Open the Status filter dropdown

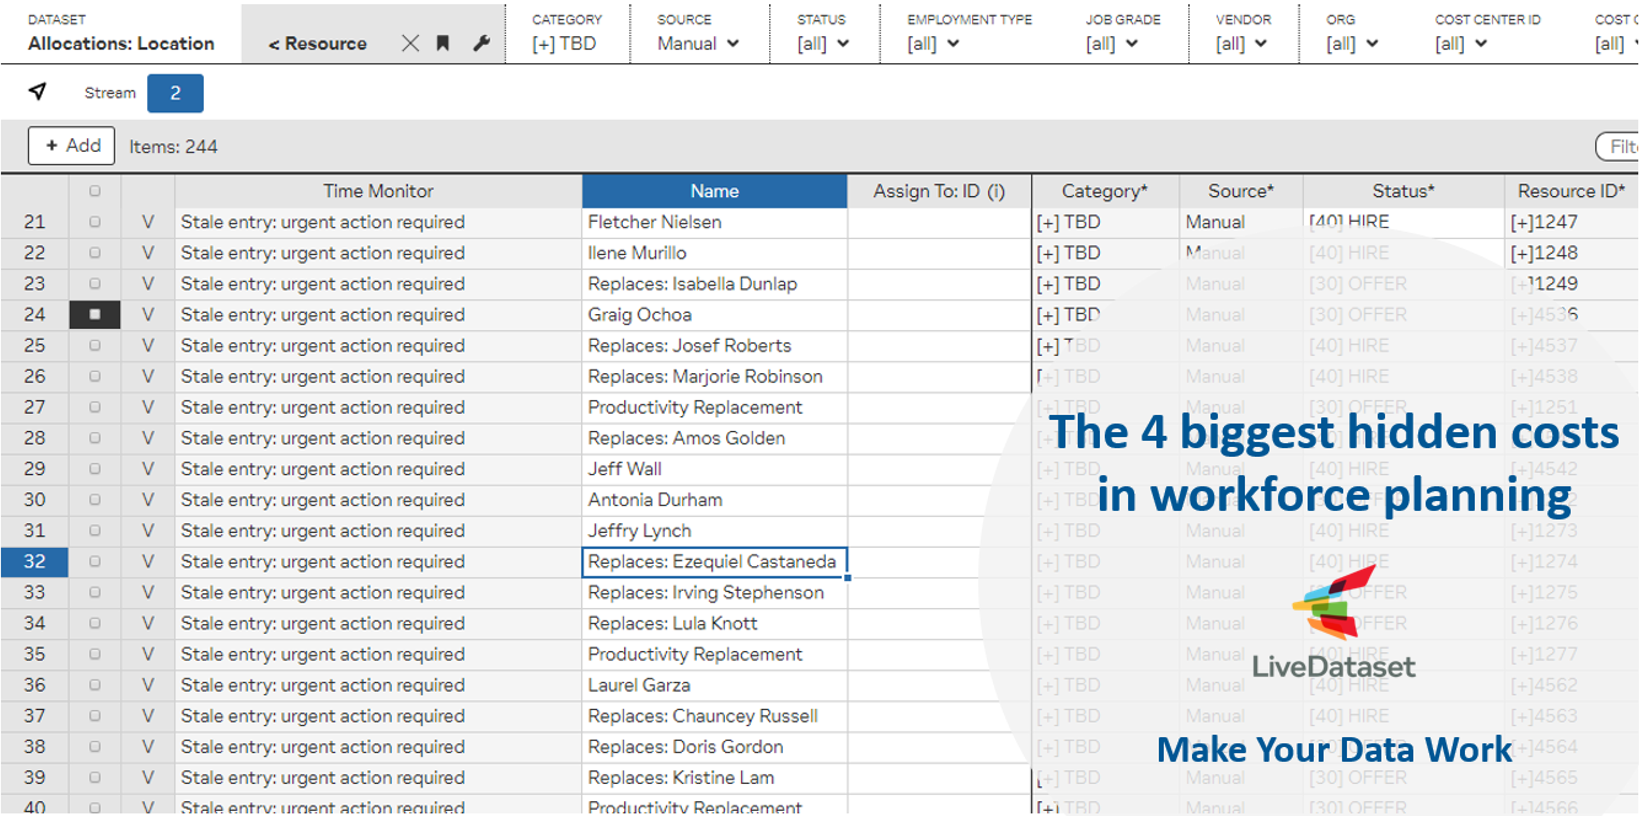point(823,43)
